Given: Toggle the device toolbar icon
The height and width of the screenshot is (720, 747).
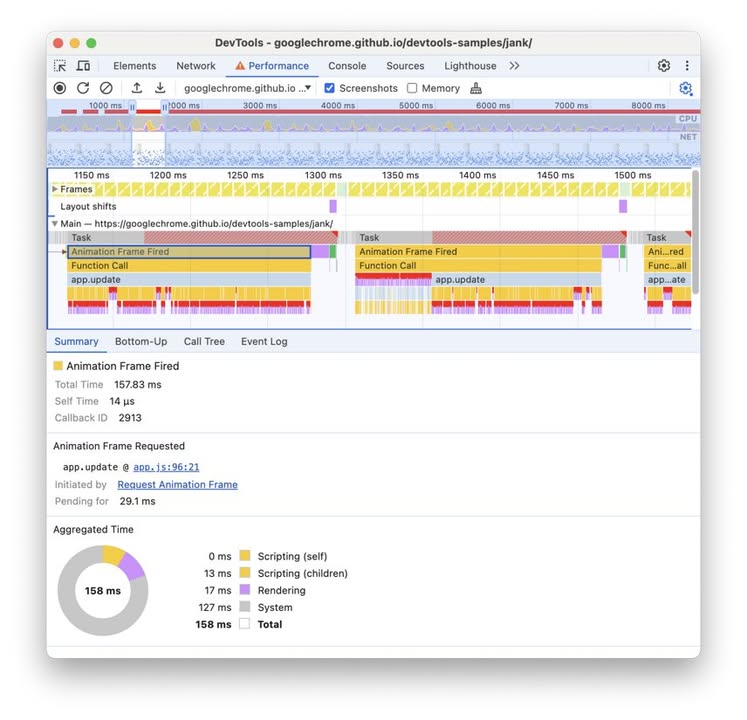Looking at the screenshot, I should pyautogui.click(x=83, y=66).
